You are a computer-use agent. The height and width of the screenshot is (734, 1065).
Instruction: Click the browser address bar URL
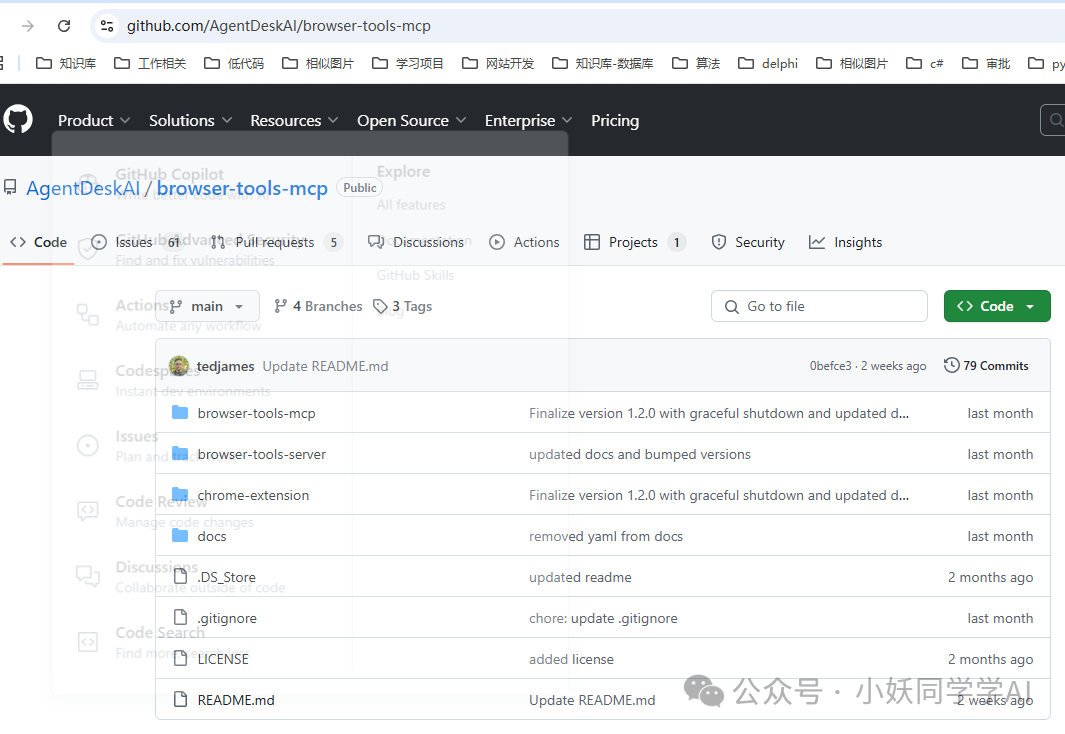click(x=278, y=26)
